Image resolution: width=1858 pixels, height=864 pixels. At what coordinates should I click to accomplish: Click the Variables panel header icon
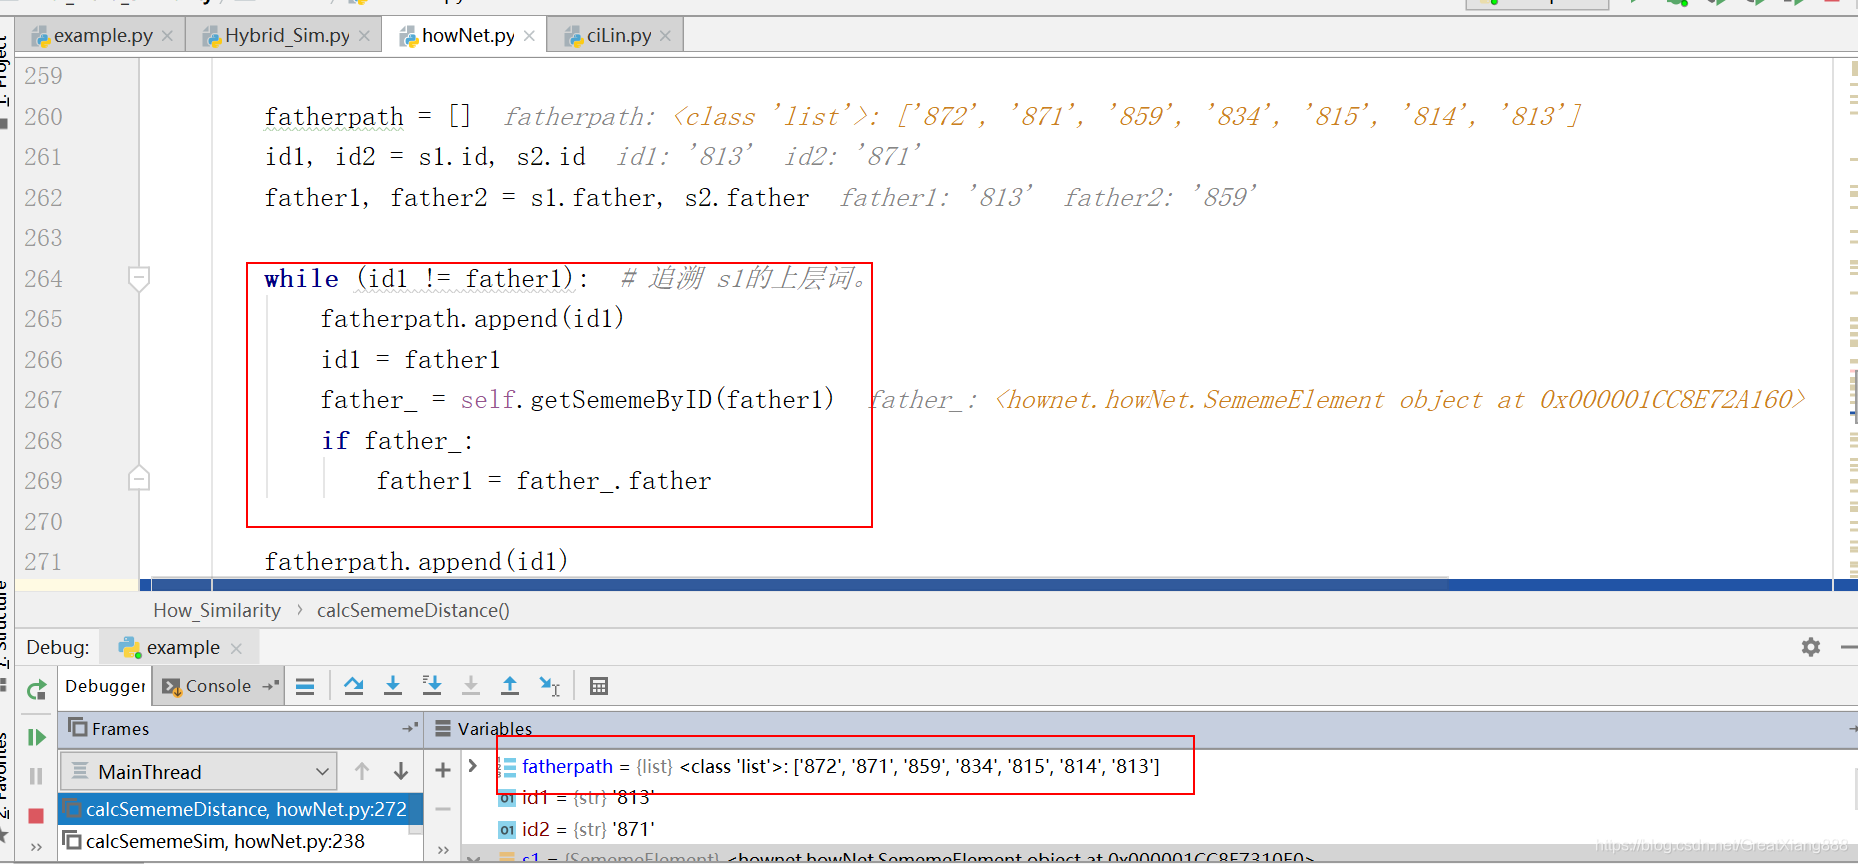coord(443,728)
